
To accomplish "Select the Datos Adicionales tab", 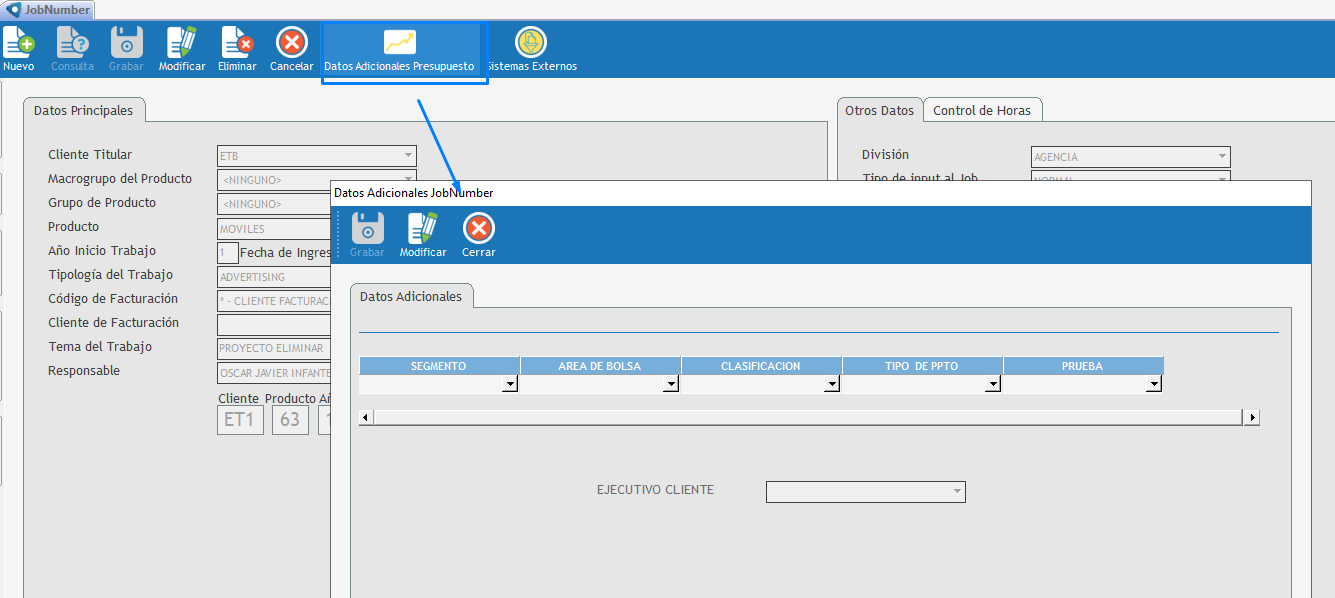I will click(410, 296).
